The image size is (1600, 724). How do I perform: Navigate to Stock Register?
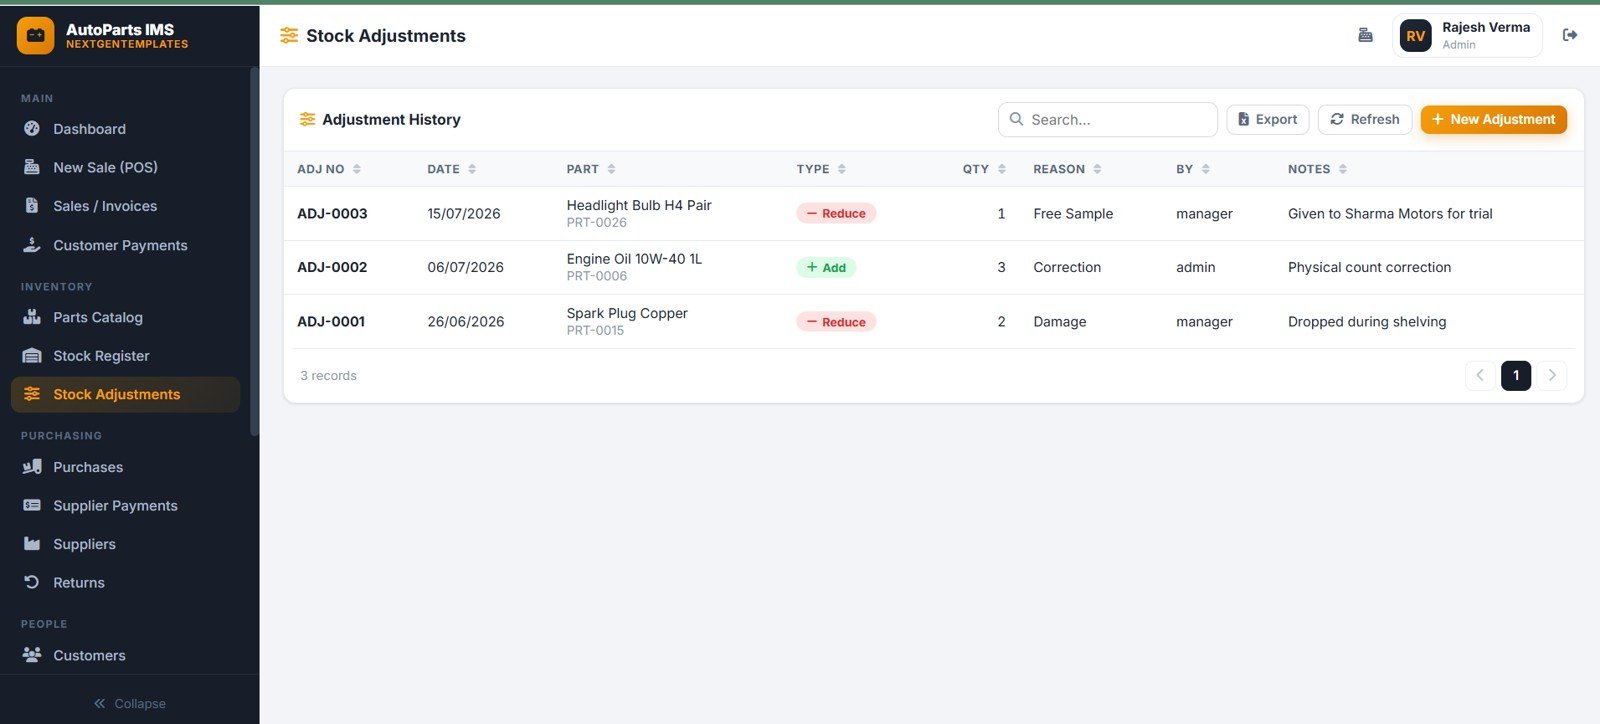point(125,356)
